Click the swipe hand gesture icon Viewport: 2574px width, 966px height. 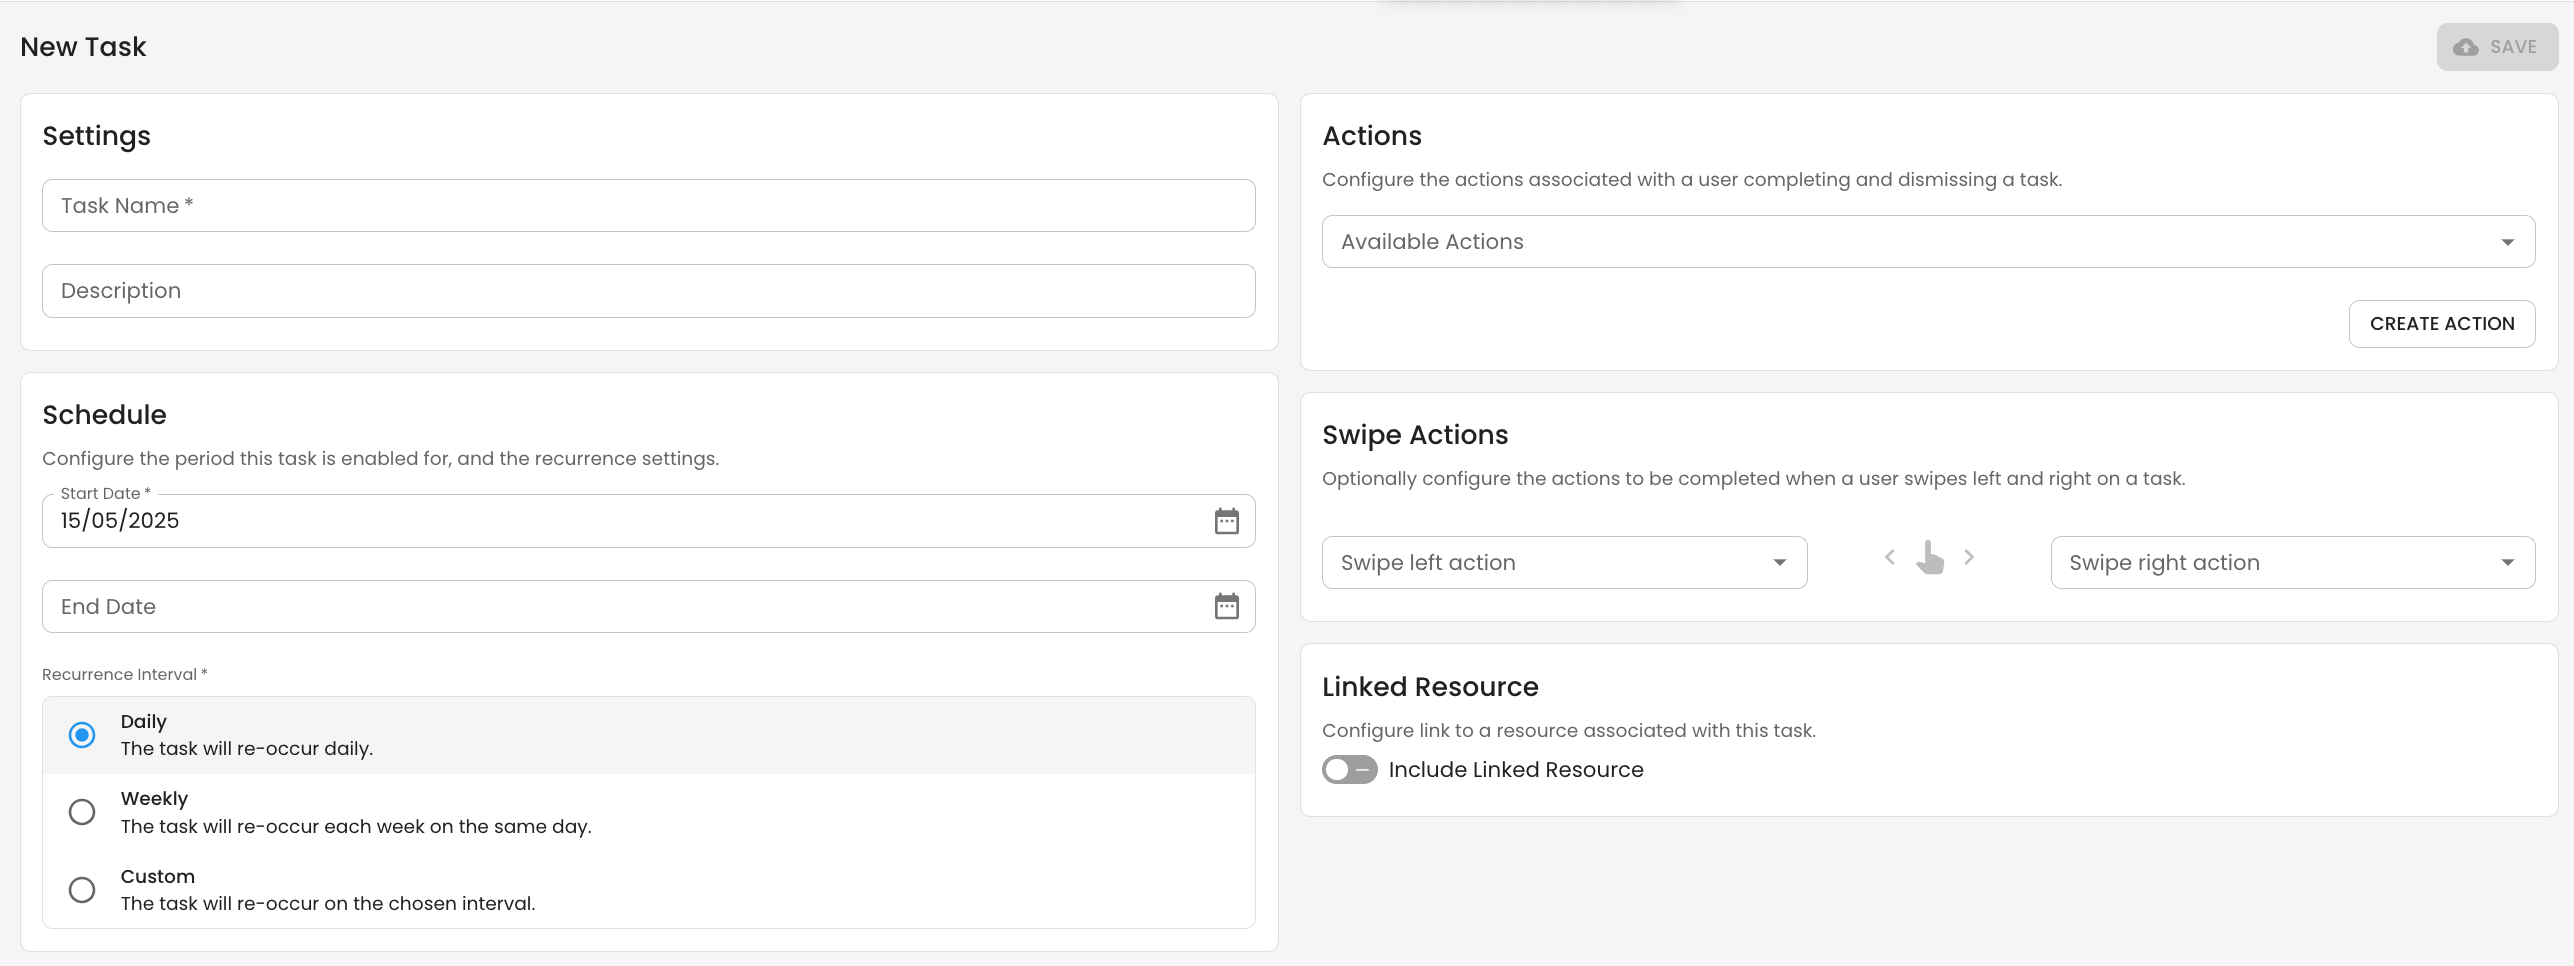(1929, 558)
